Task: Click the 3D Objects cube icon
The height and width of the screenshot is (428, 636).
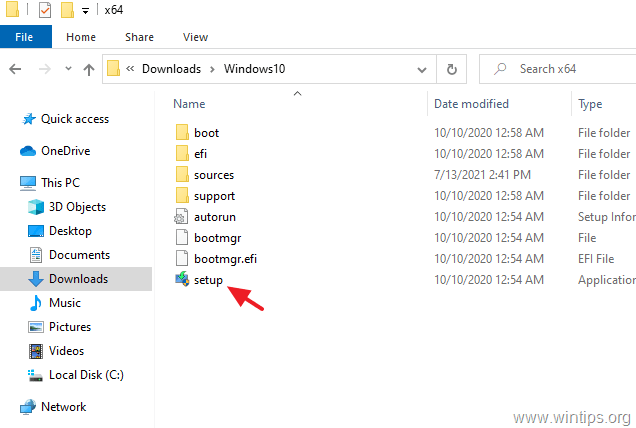Action: click(x=36, y=207)
